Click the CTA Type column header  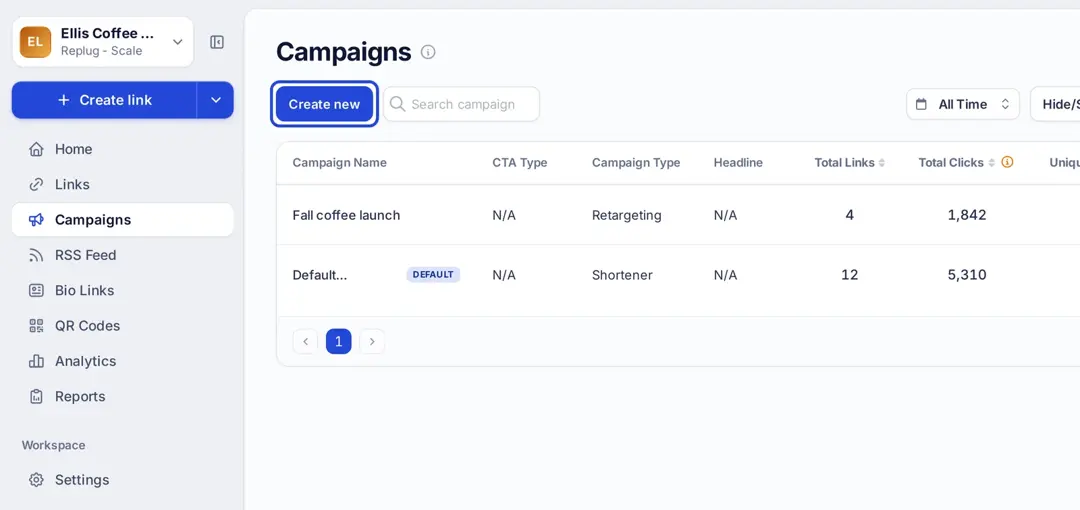coord(520,163)
